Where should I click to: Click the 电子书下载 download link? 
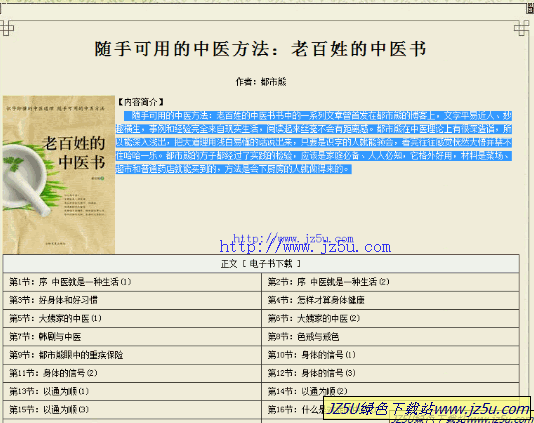[x=271, y=264]
